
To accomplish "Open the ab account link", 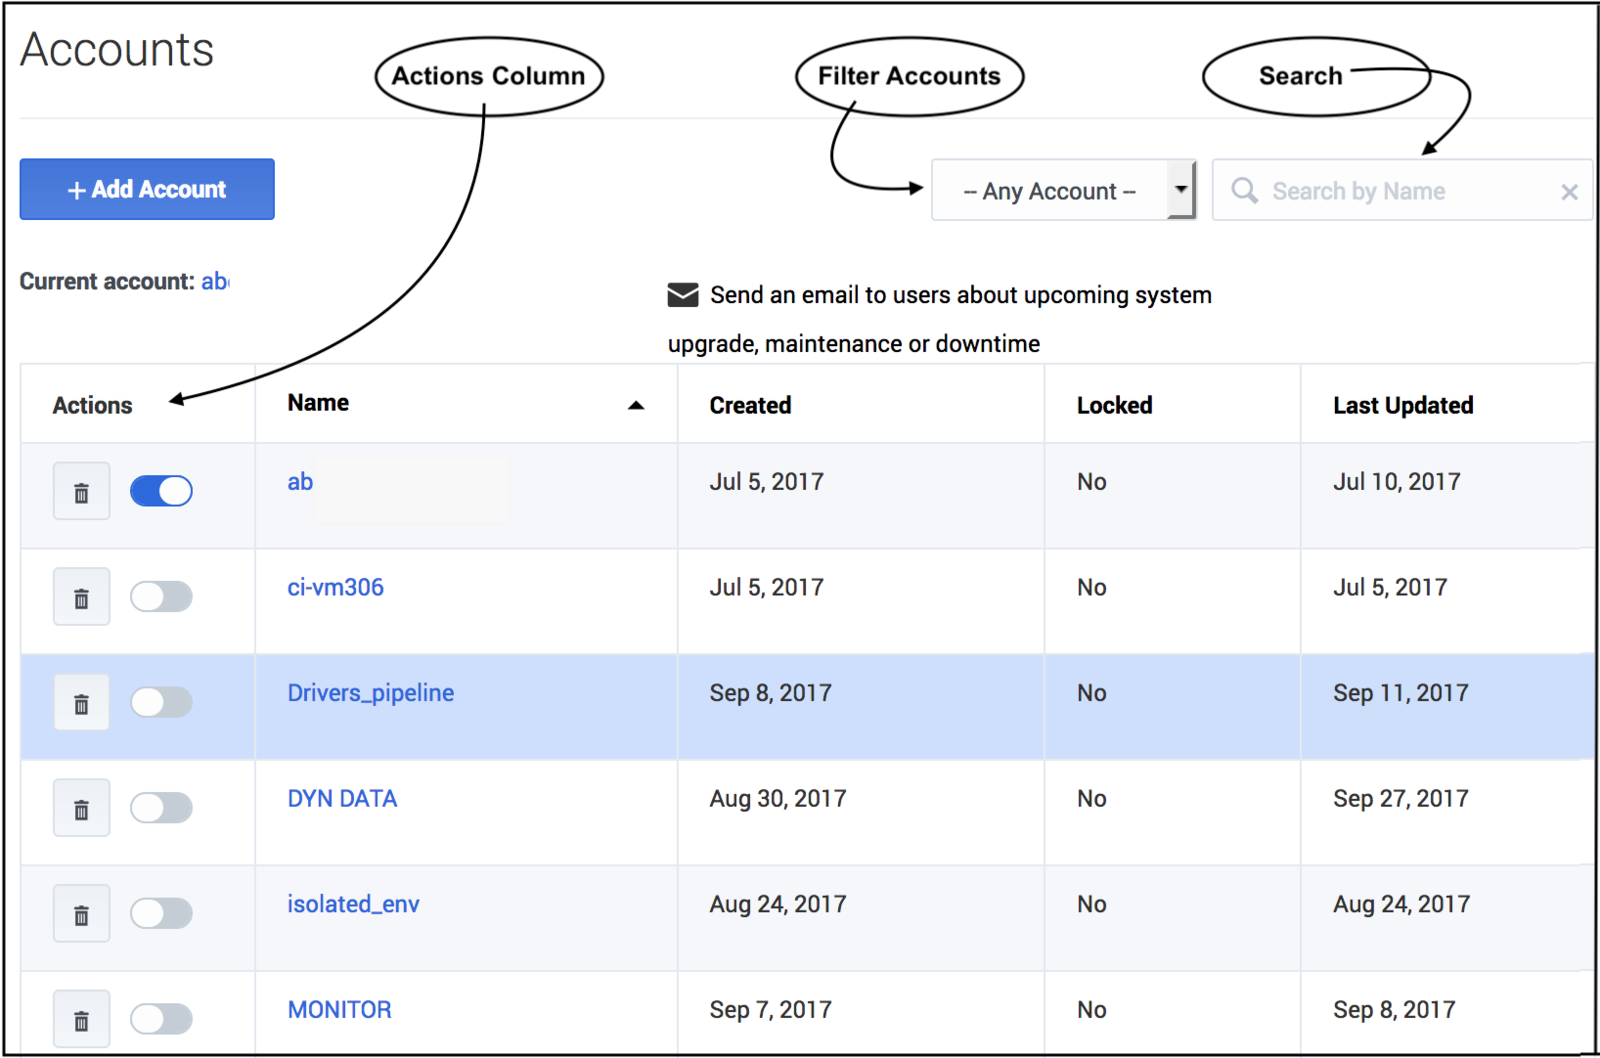I will coord(300,482).
